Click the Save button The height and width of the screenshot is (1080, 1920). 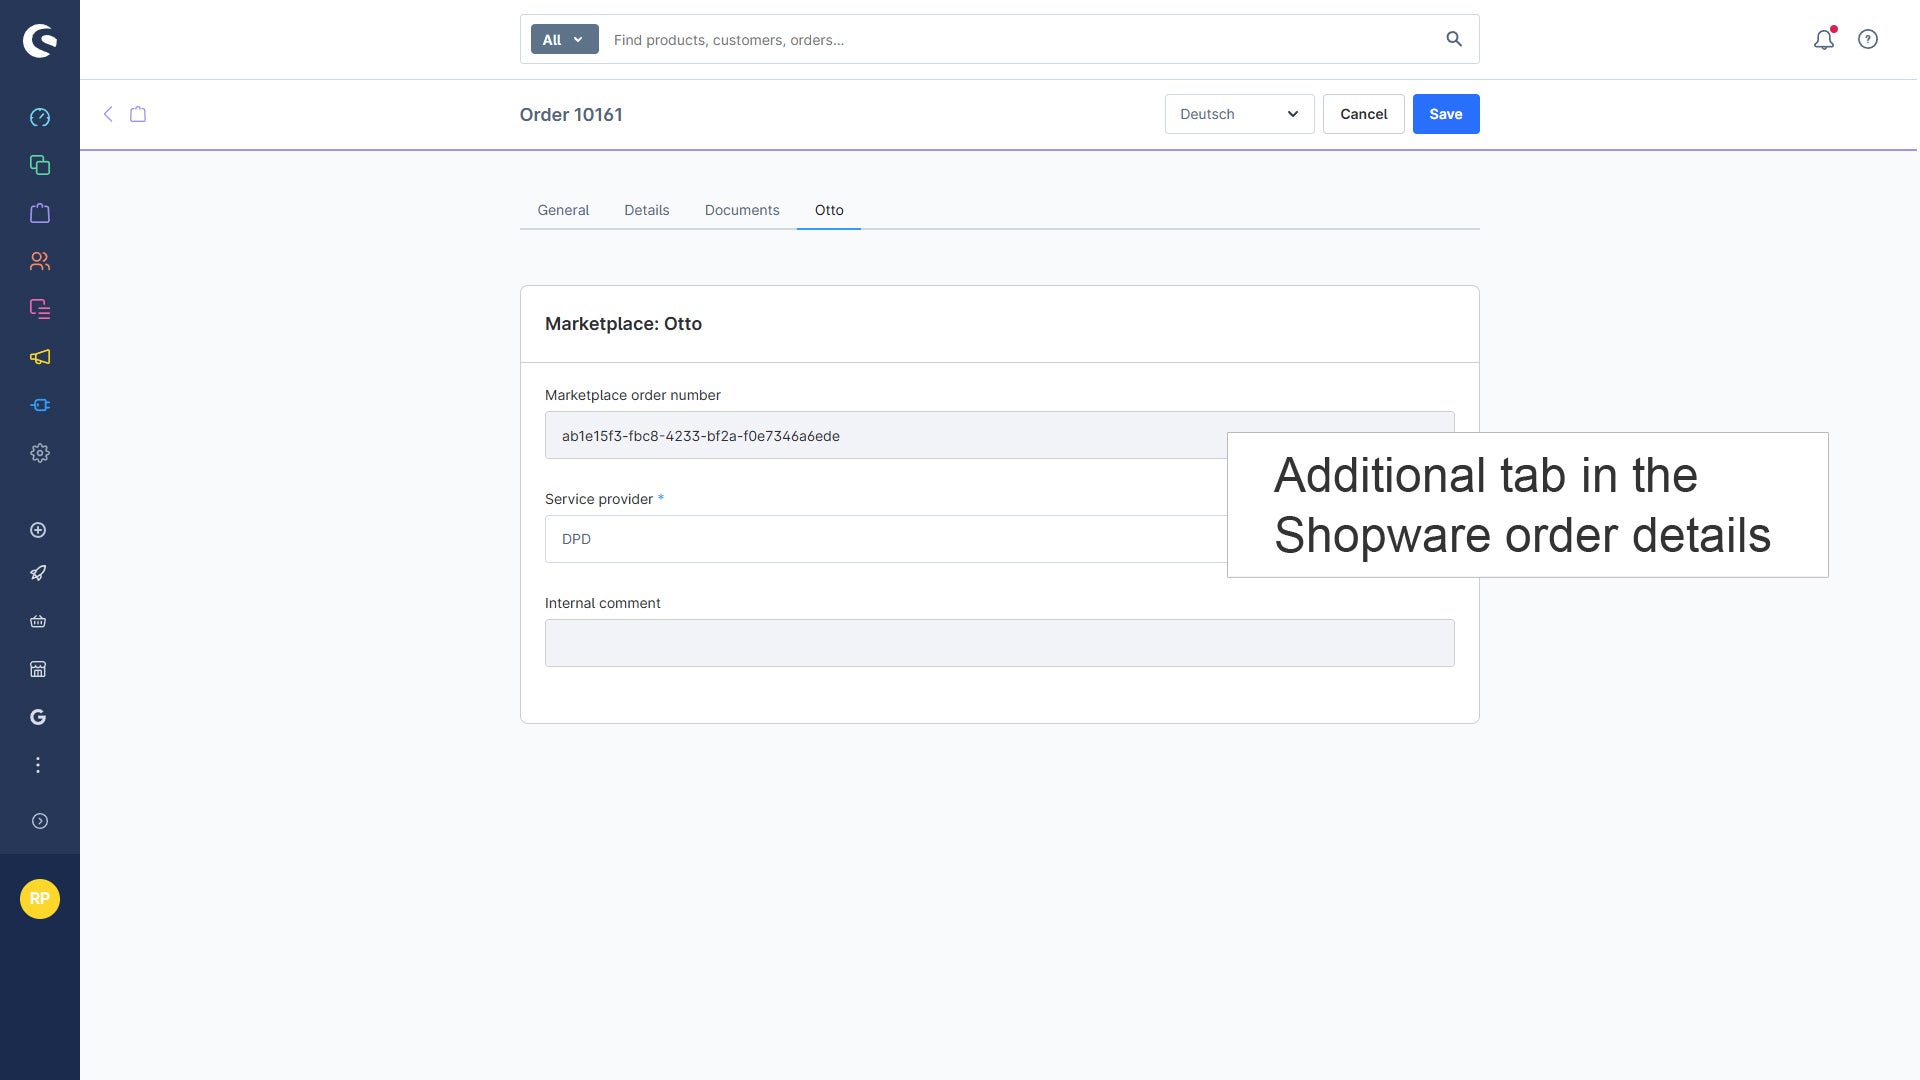point(1446,114)
